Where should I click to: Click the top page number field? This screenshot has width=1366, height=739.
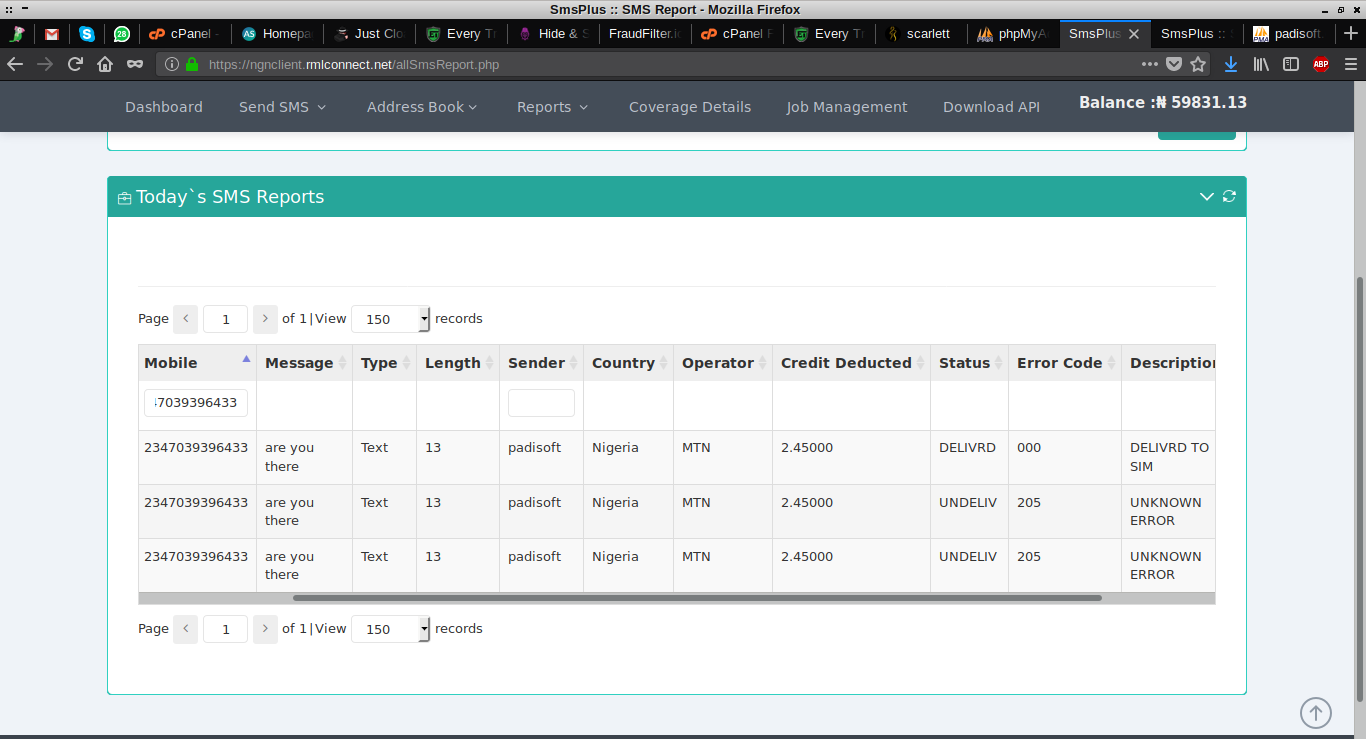click(225, 319)
